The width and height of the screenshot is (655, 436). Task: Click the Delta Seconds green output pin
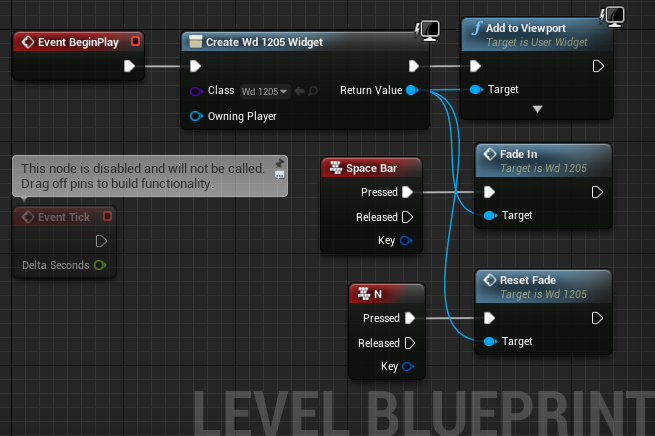point(100,265)
